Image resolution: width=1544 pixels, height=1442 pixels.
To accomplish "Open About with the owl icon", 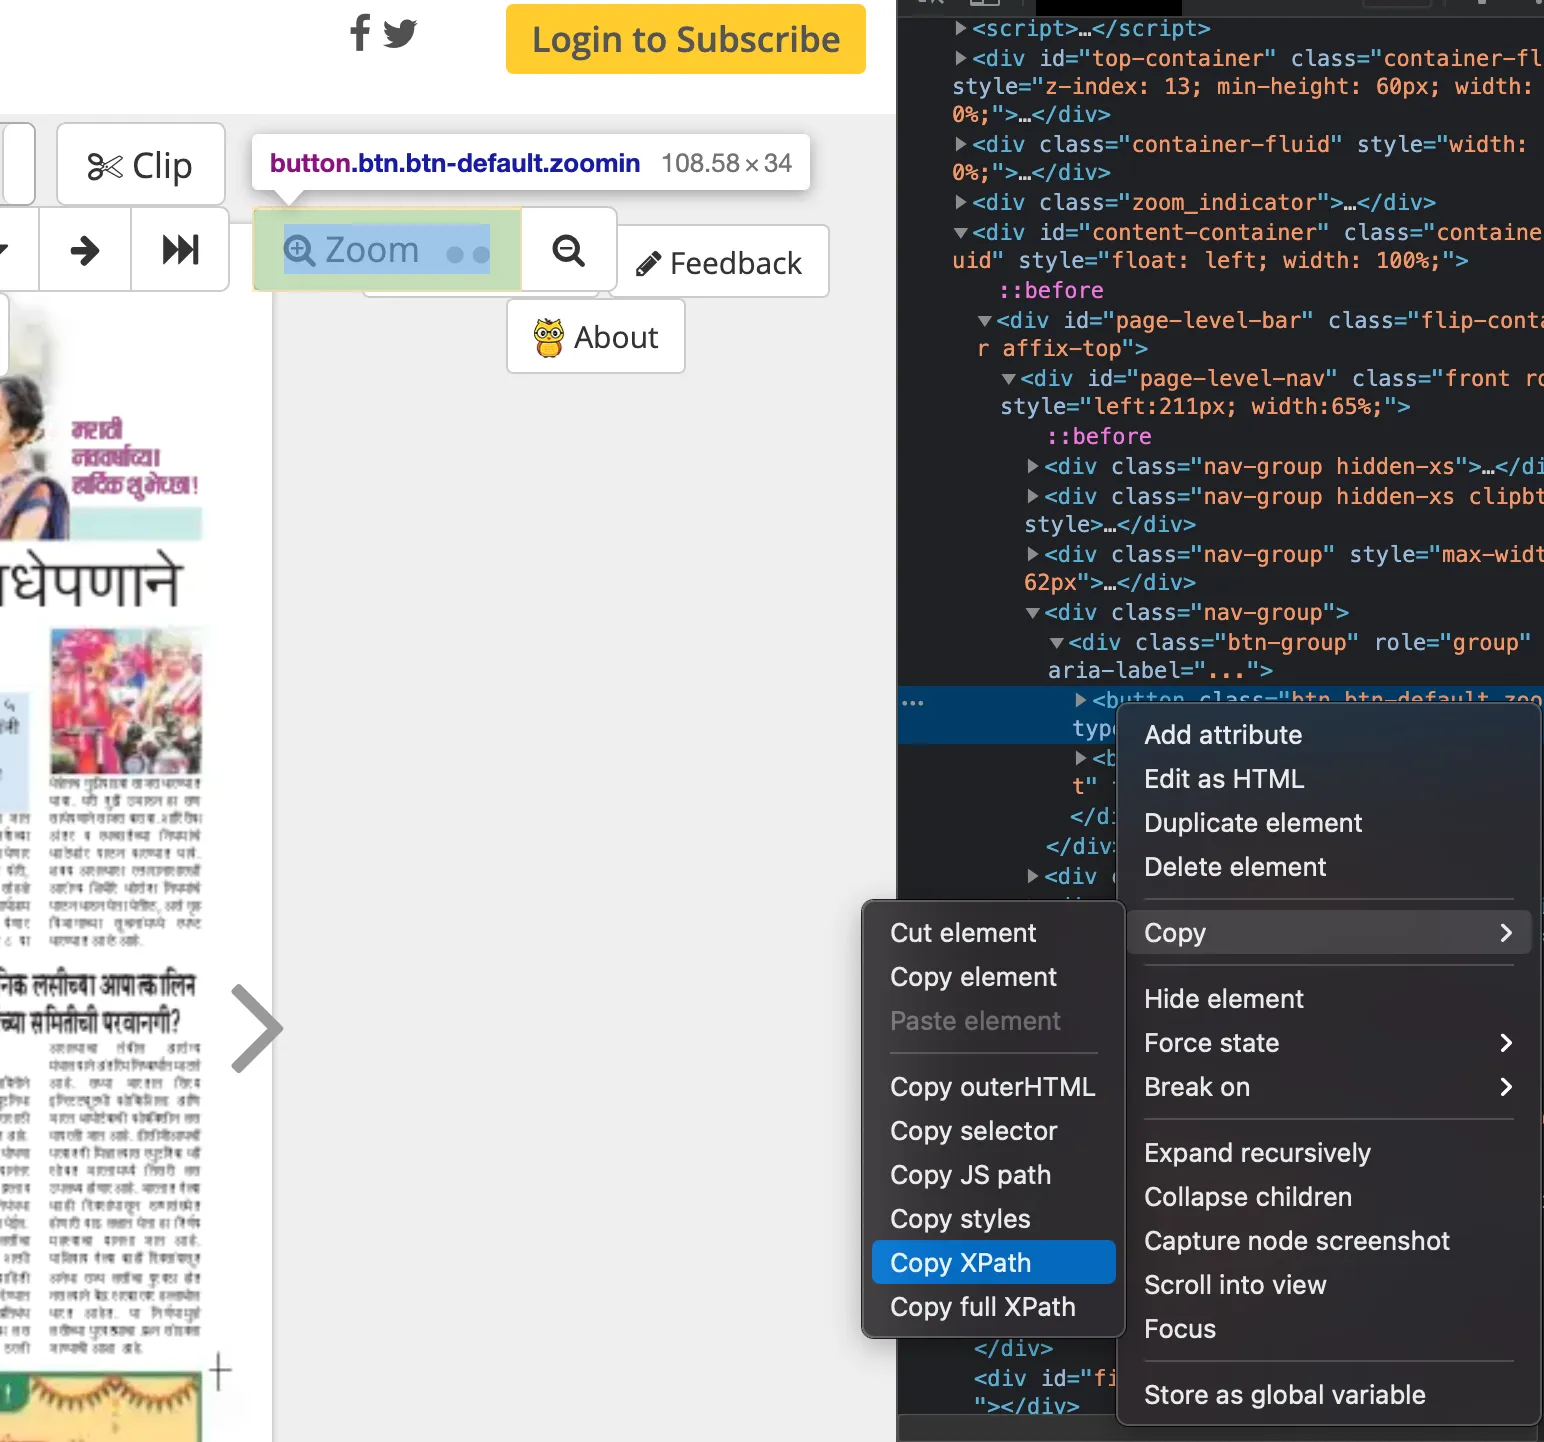I will [596, 337].
